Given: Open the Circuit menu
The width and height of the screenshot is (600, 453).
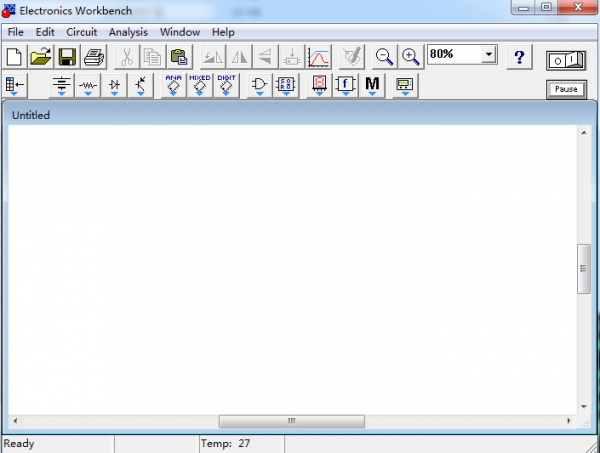Looking at the screenshot, I should [x=82, y=32].
